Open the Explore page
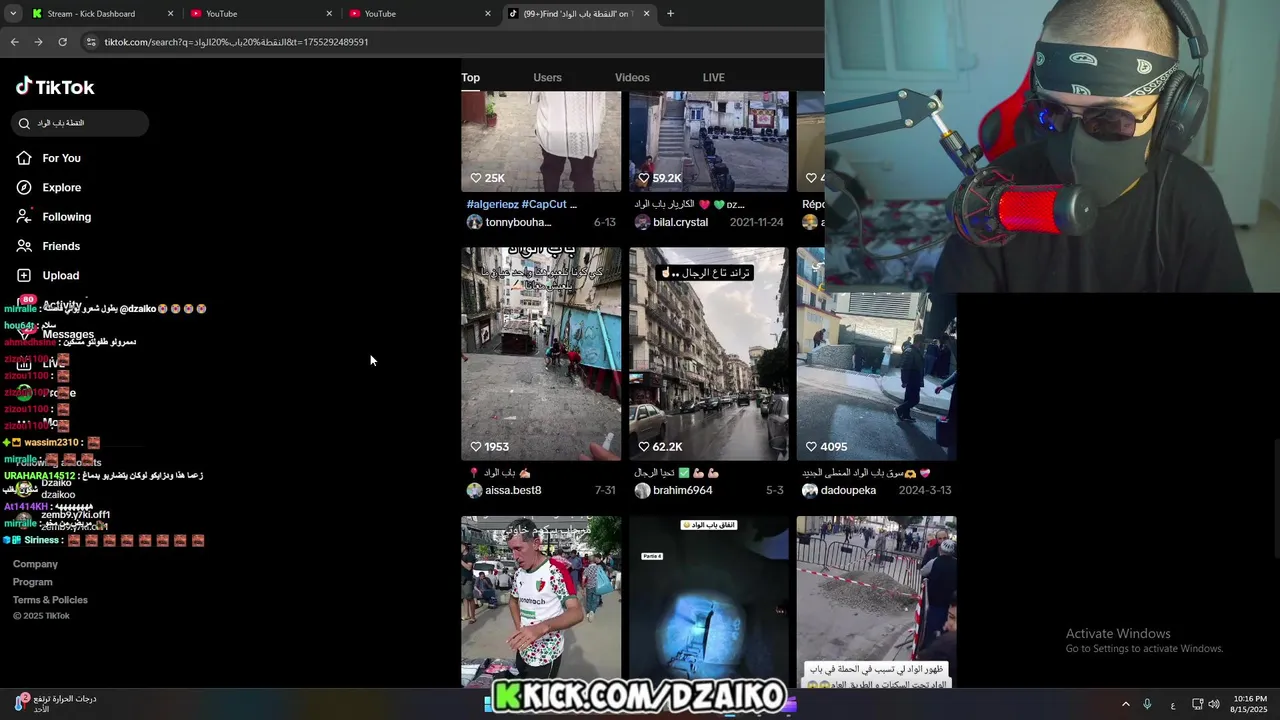The height and width of the screenshot is (720, 1280). click(x=49, y=187)
